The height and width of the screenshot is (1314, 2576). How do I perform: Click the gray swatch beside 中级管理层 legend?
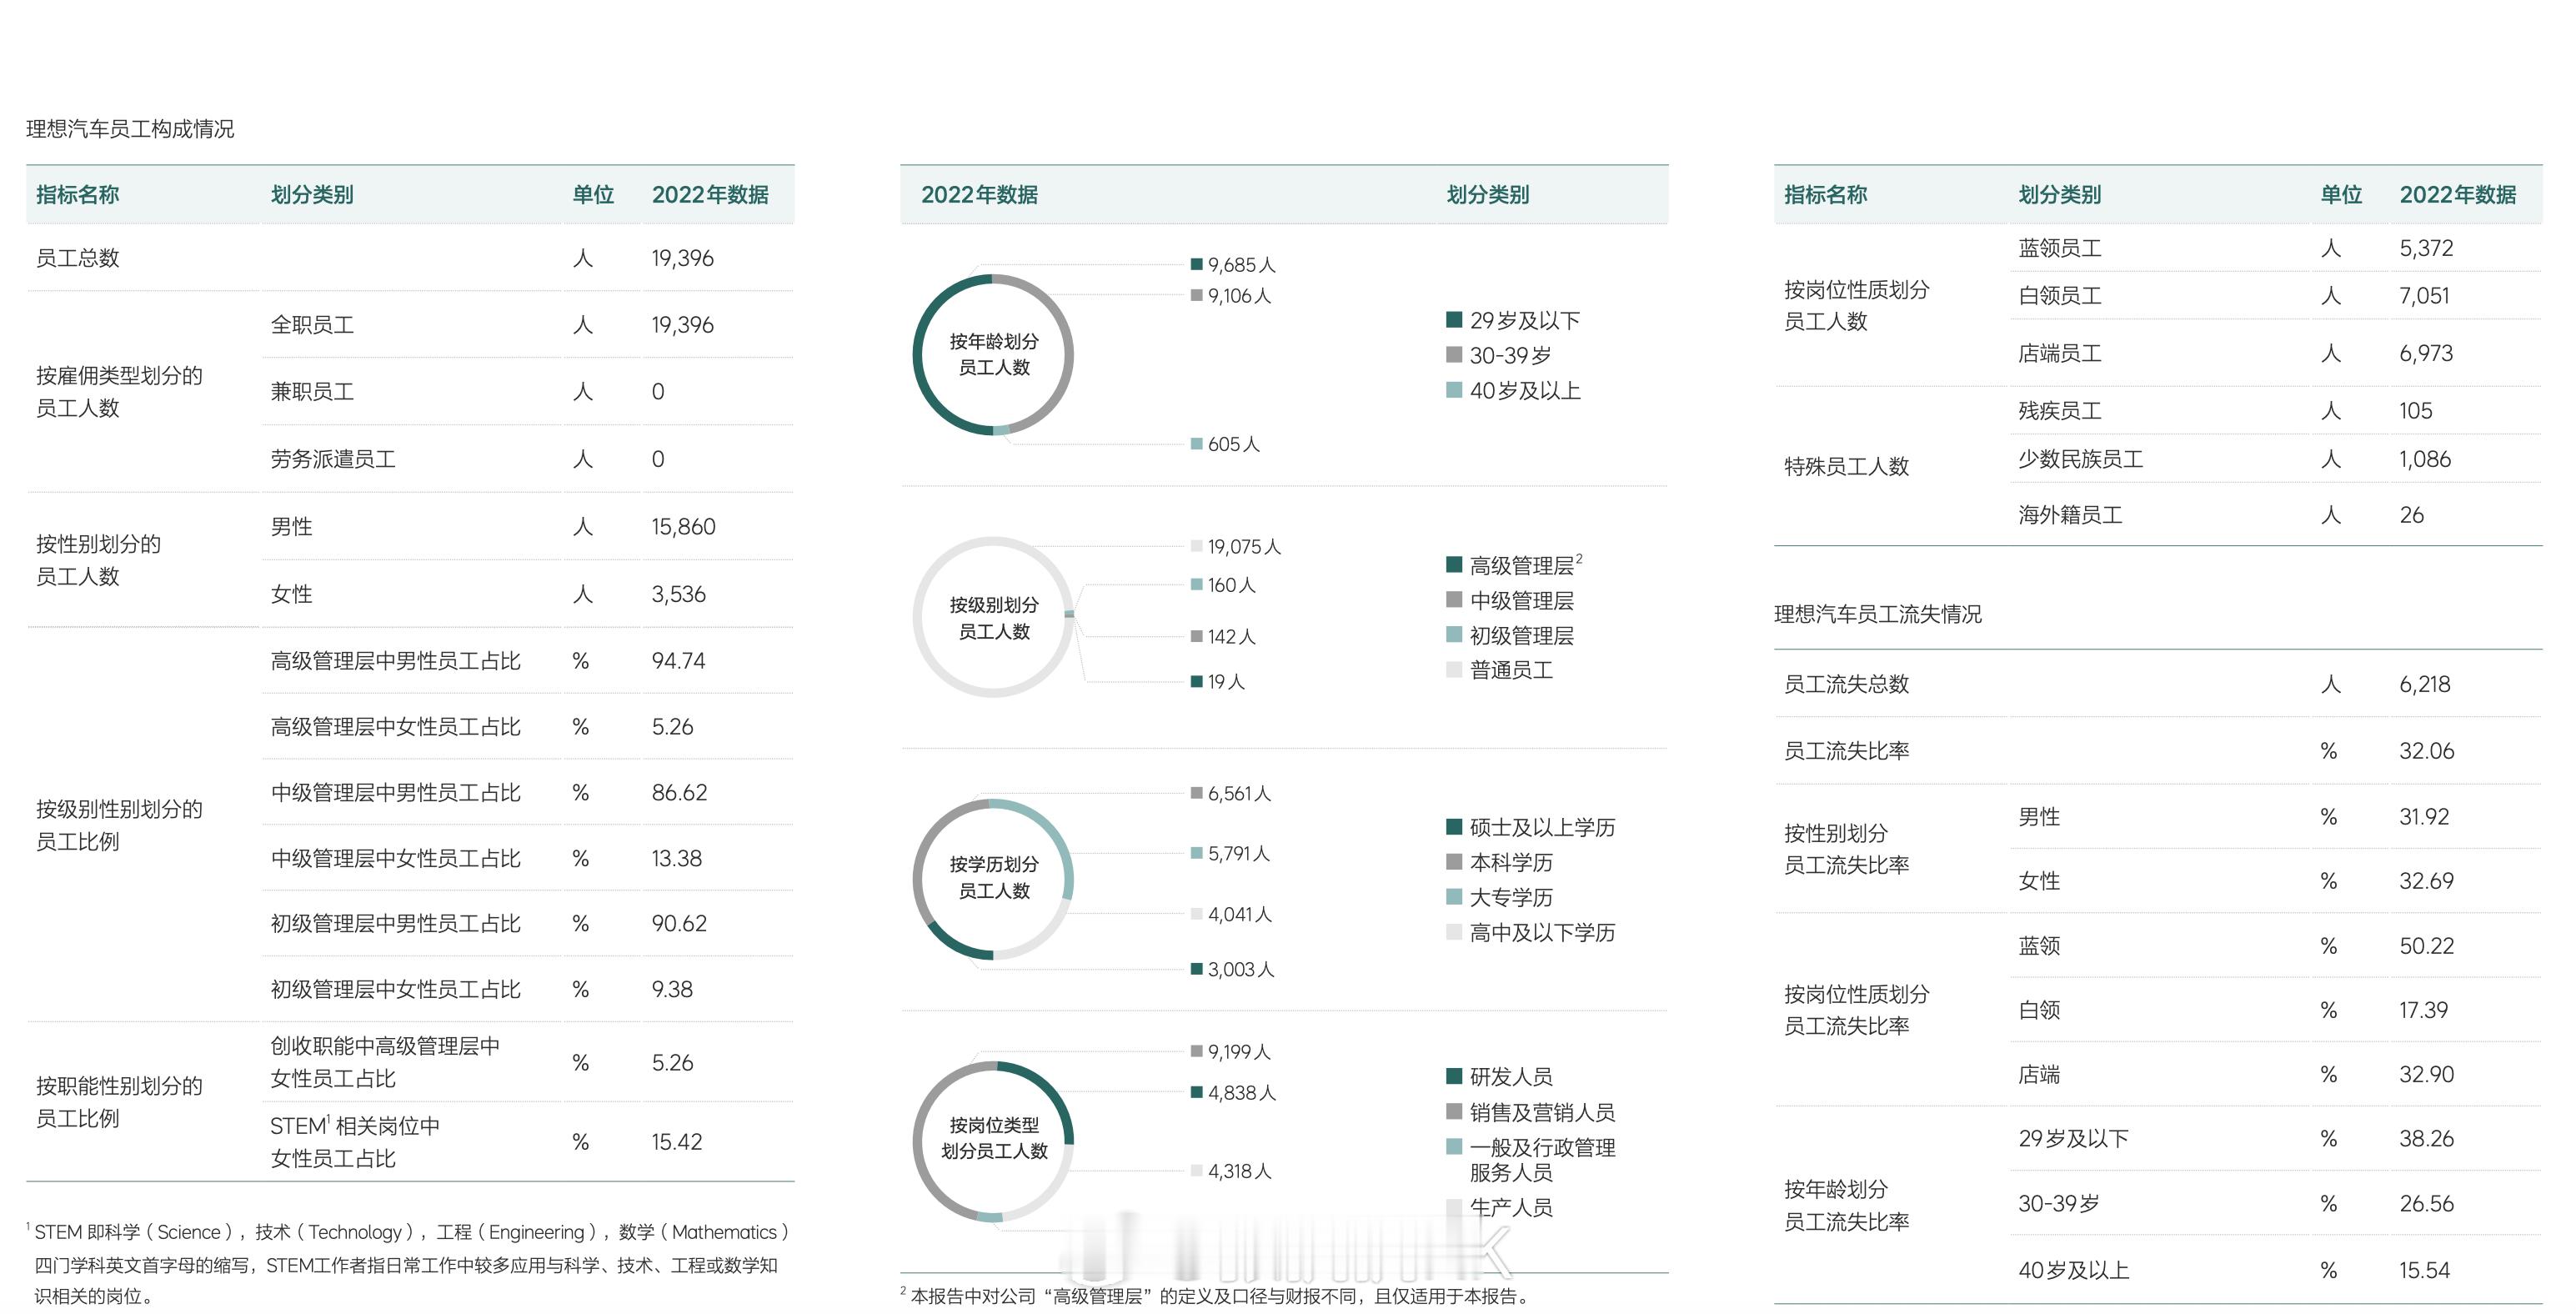1454,600
